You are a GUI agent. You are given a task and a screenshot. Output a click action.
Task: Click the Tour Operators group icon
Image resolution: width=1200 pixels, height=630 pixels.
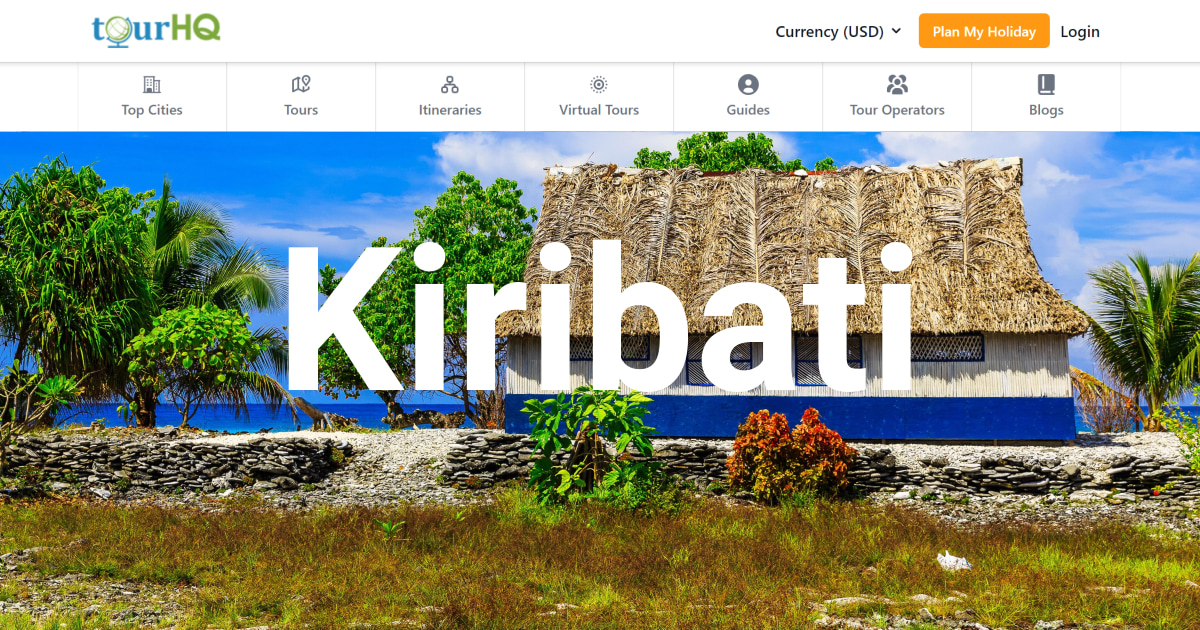tap(897, 84)
